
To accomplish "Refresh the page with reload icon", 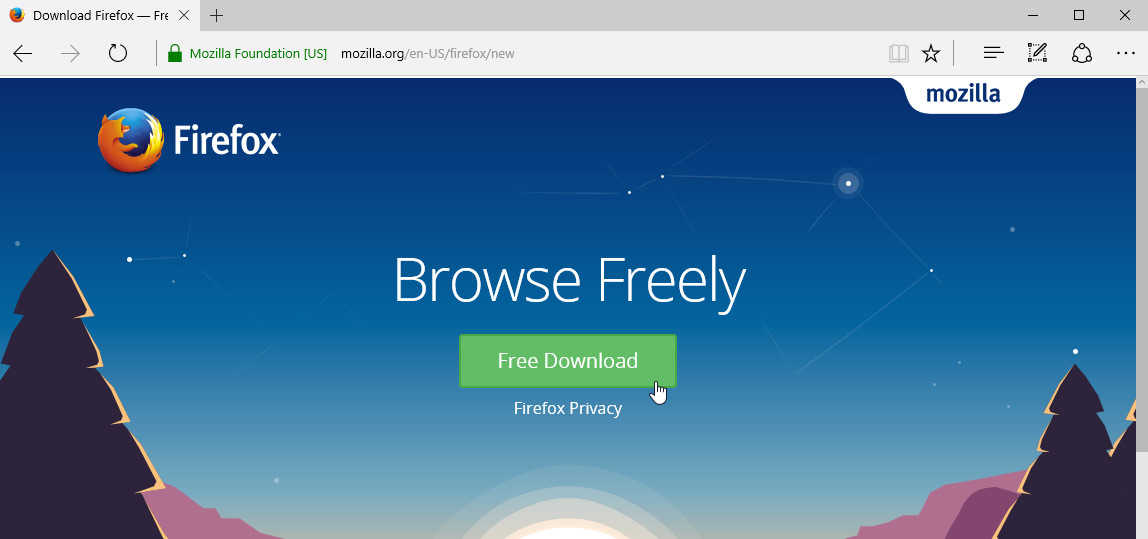I will tap(118, 53).
